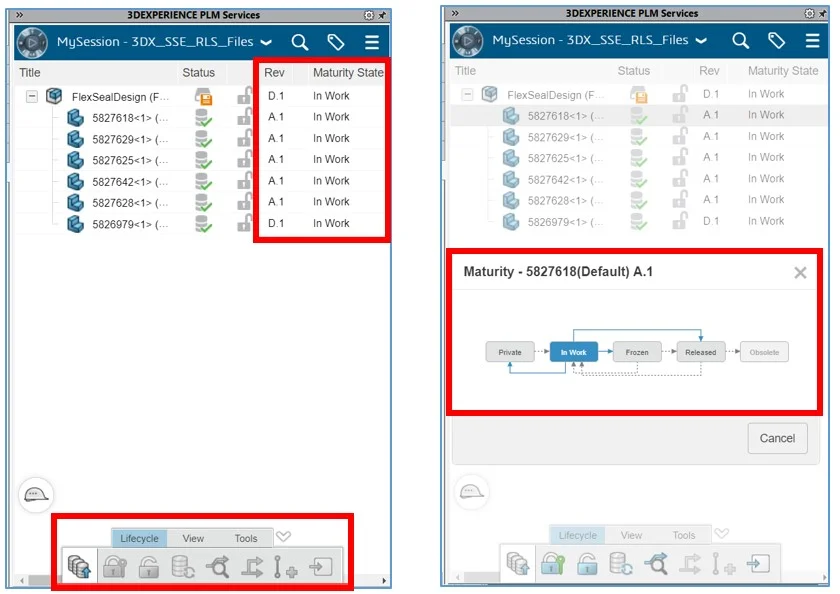The height and width of the screenshot is (594, 840).
Task: Cancel the Maturity dialog
Action: click(777, 438)
